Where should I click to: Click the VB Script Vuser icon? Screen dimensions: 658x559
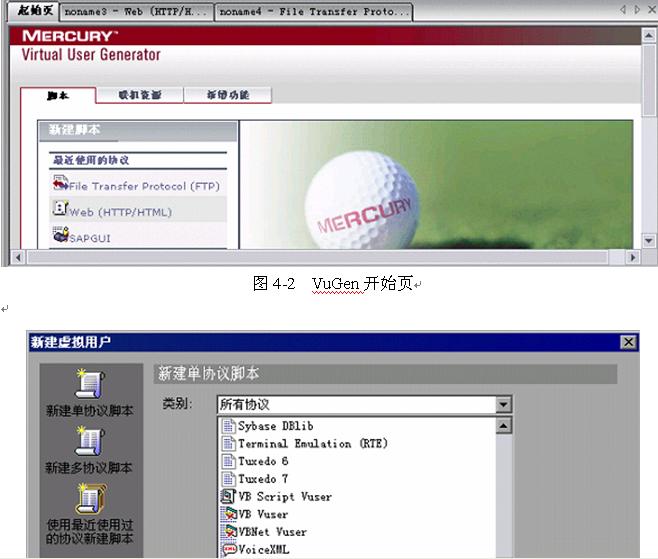pos(228,496)
